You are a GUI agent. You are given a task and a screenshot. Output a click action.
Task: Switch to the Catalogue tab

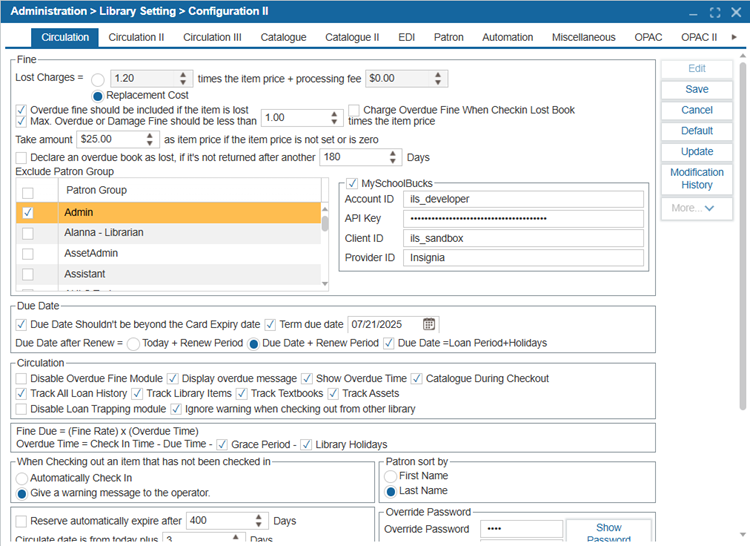tap(283, 38)
